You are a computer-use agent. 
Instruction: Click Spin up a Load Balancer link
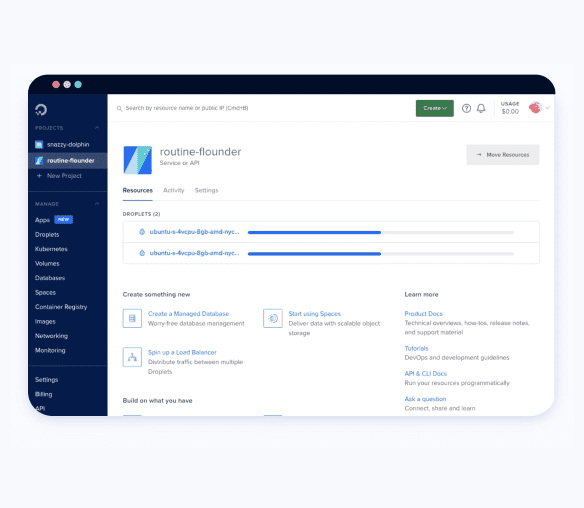[x=182, y=352]
